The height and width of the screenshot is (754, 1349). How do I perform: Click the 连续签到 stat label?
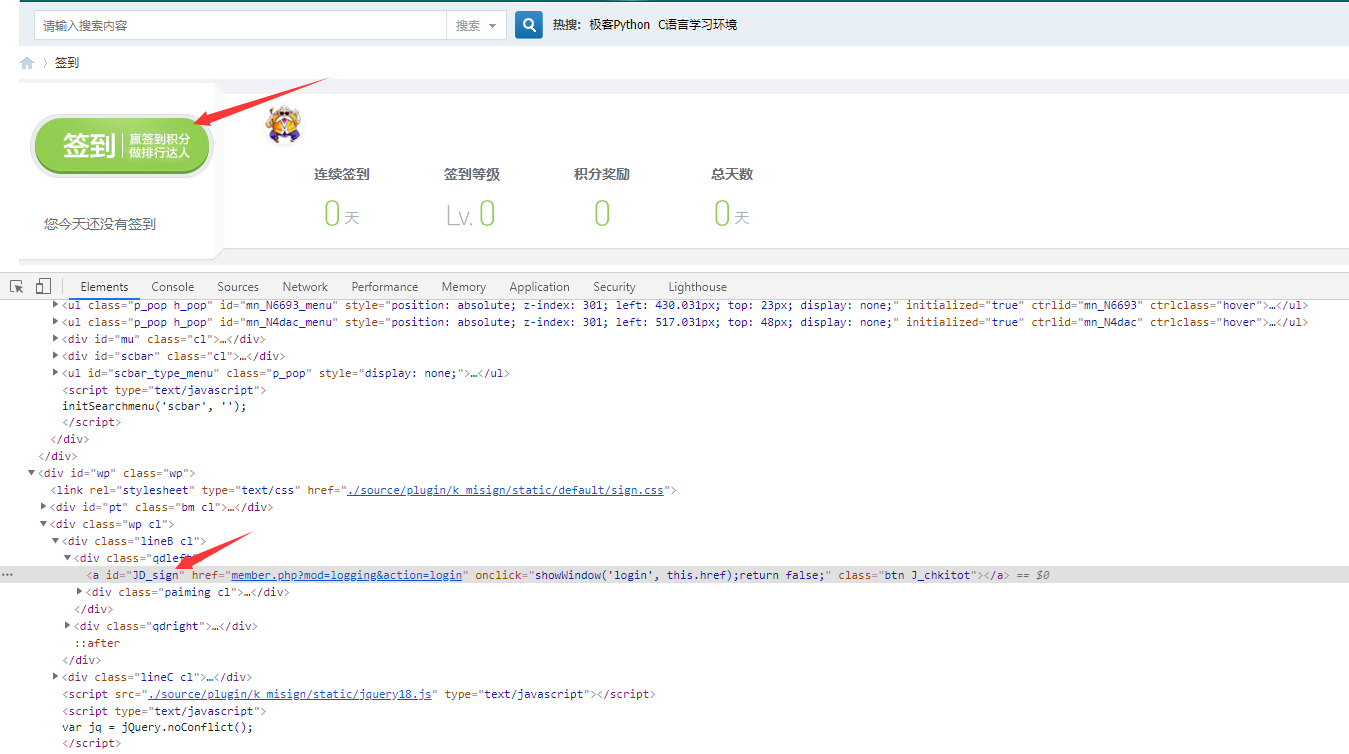click(342, 174)
